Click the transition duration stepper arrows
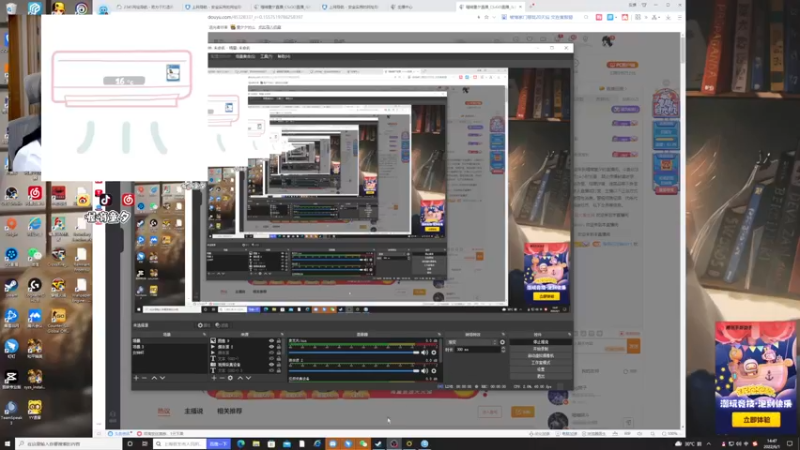800x450 pixels. 503,349
